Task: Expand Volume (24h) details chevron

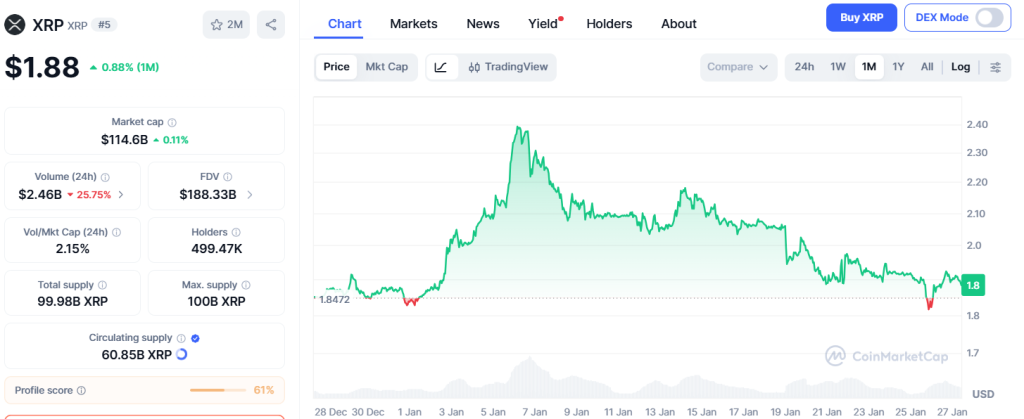Action: pos(121,194)
